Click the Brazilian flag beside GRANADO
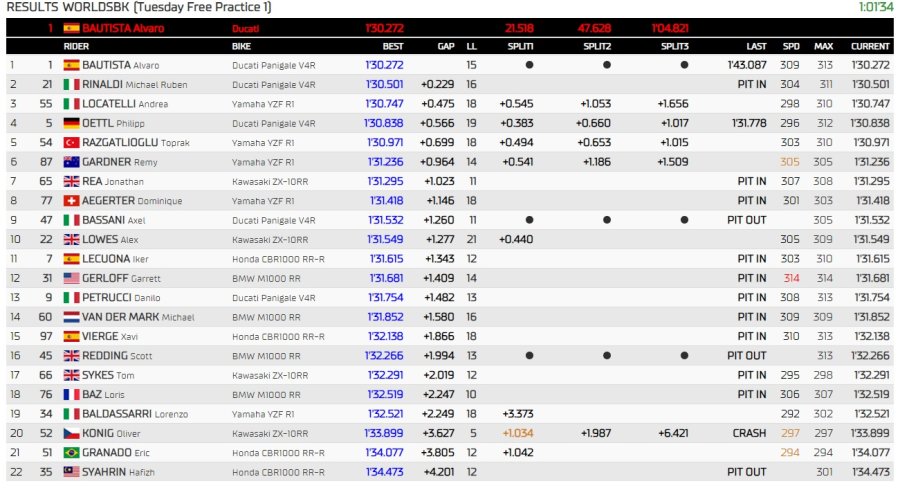The image size is (900, 488). 71,452
